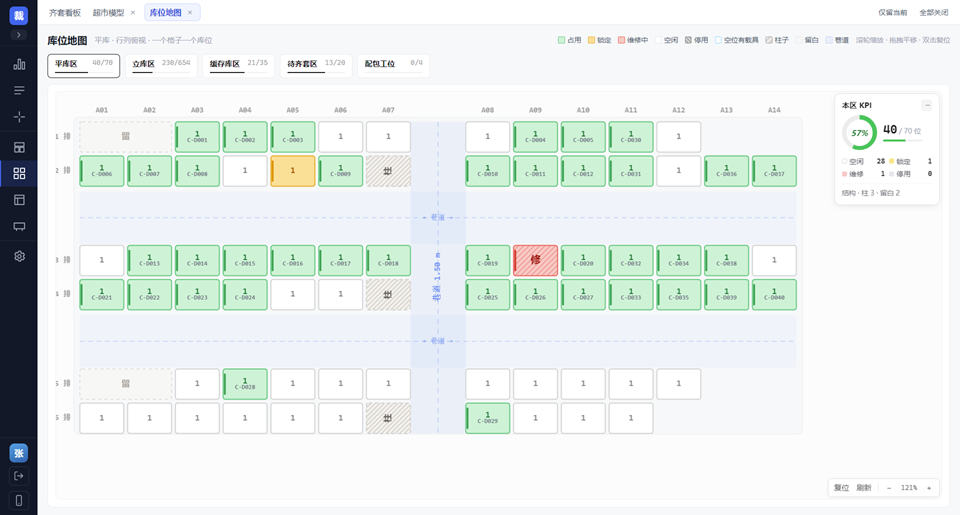
Task: Click the 复位 reset view button
Action: pos(842,488)
